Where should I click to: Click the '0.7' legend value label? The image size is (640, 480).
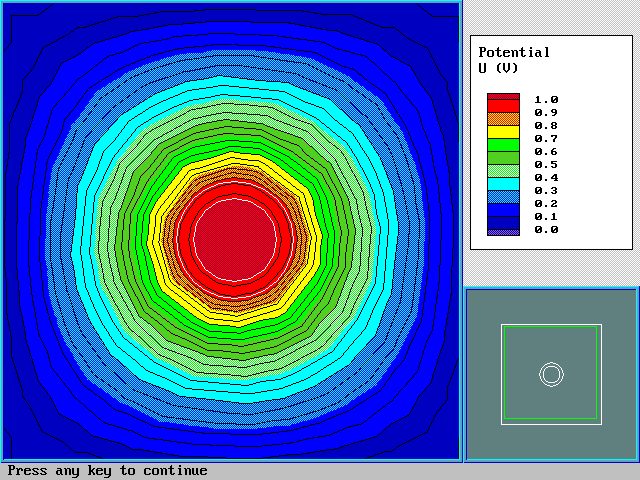click(546, 139)
